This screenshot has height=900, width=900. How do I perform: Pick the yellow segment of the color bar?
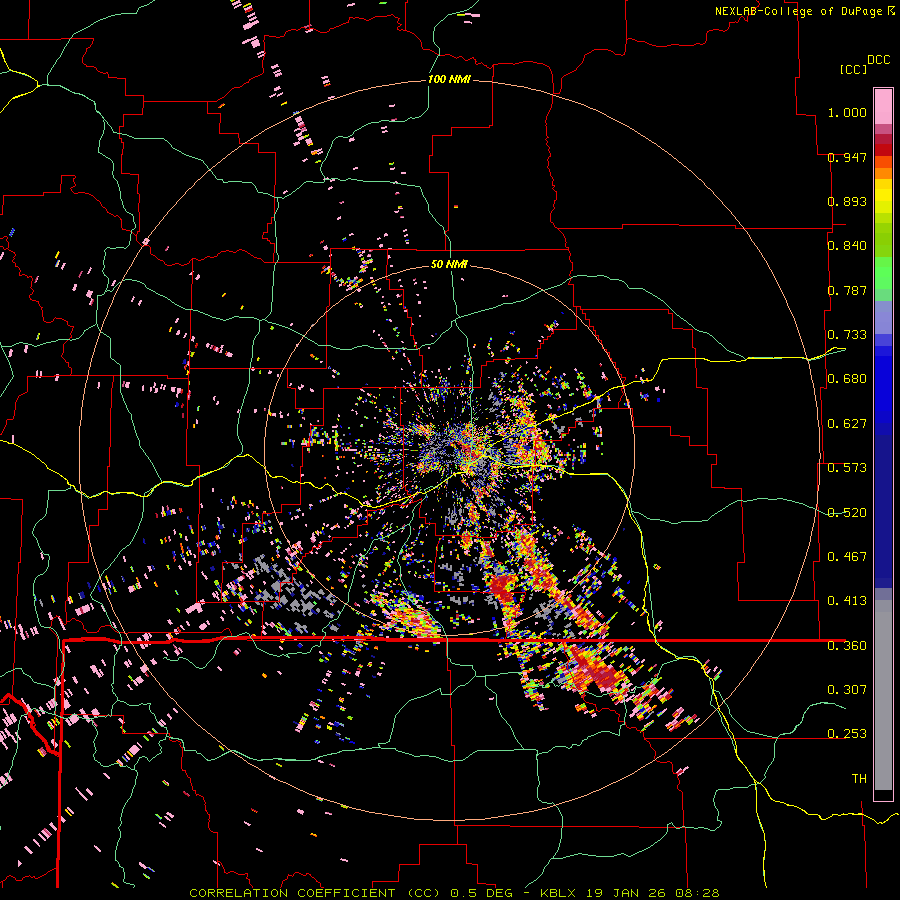click(x=883, y=196)
